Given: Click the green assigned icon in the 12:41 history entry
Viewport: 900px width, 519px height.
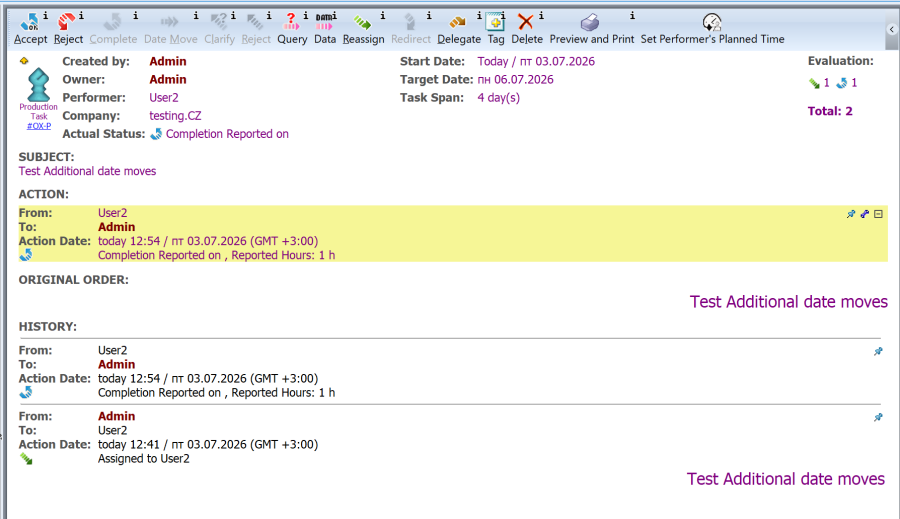Looking at the screenshot, I should coord(26,459).
